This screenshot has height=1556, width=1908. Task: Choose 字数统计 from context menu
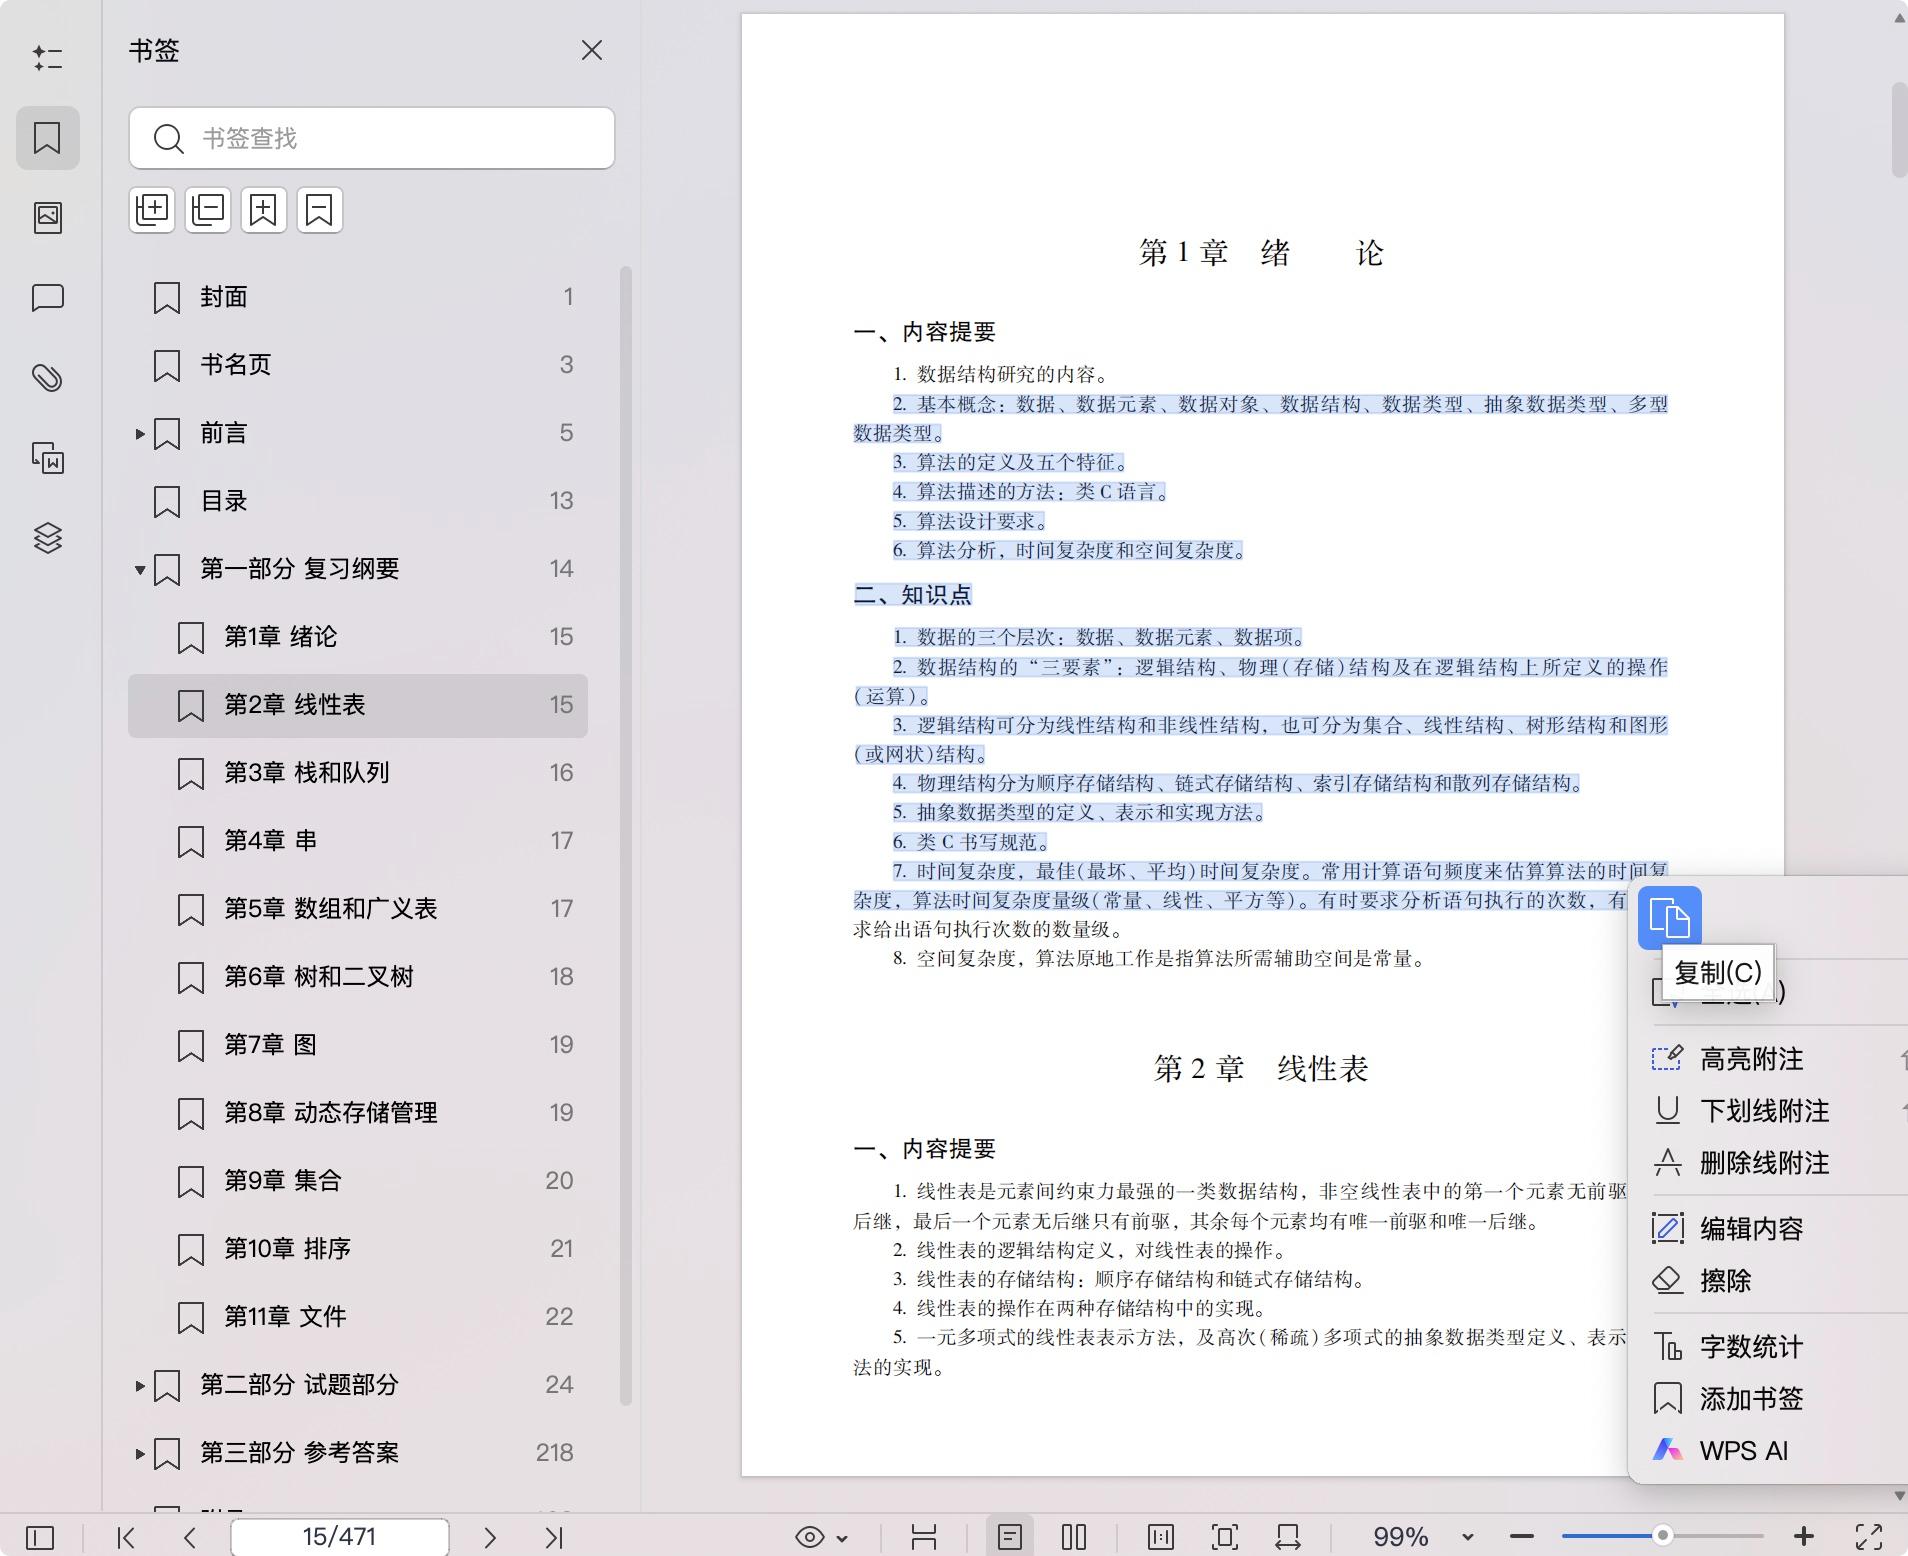[1770, 1347]
